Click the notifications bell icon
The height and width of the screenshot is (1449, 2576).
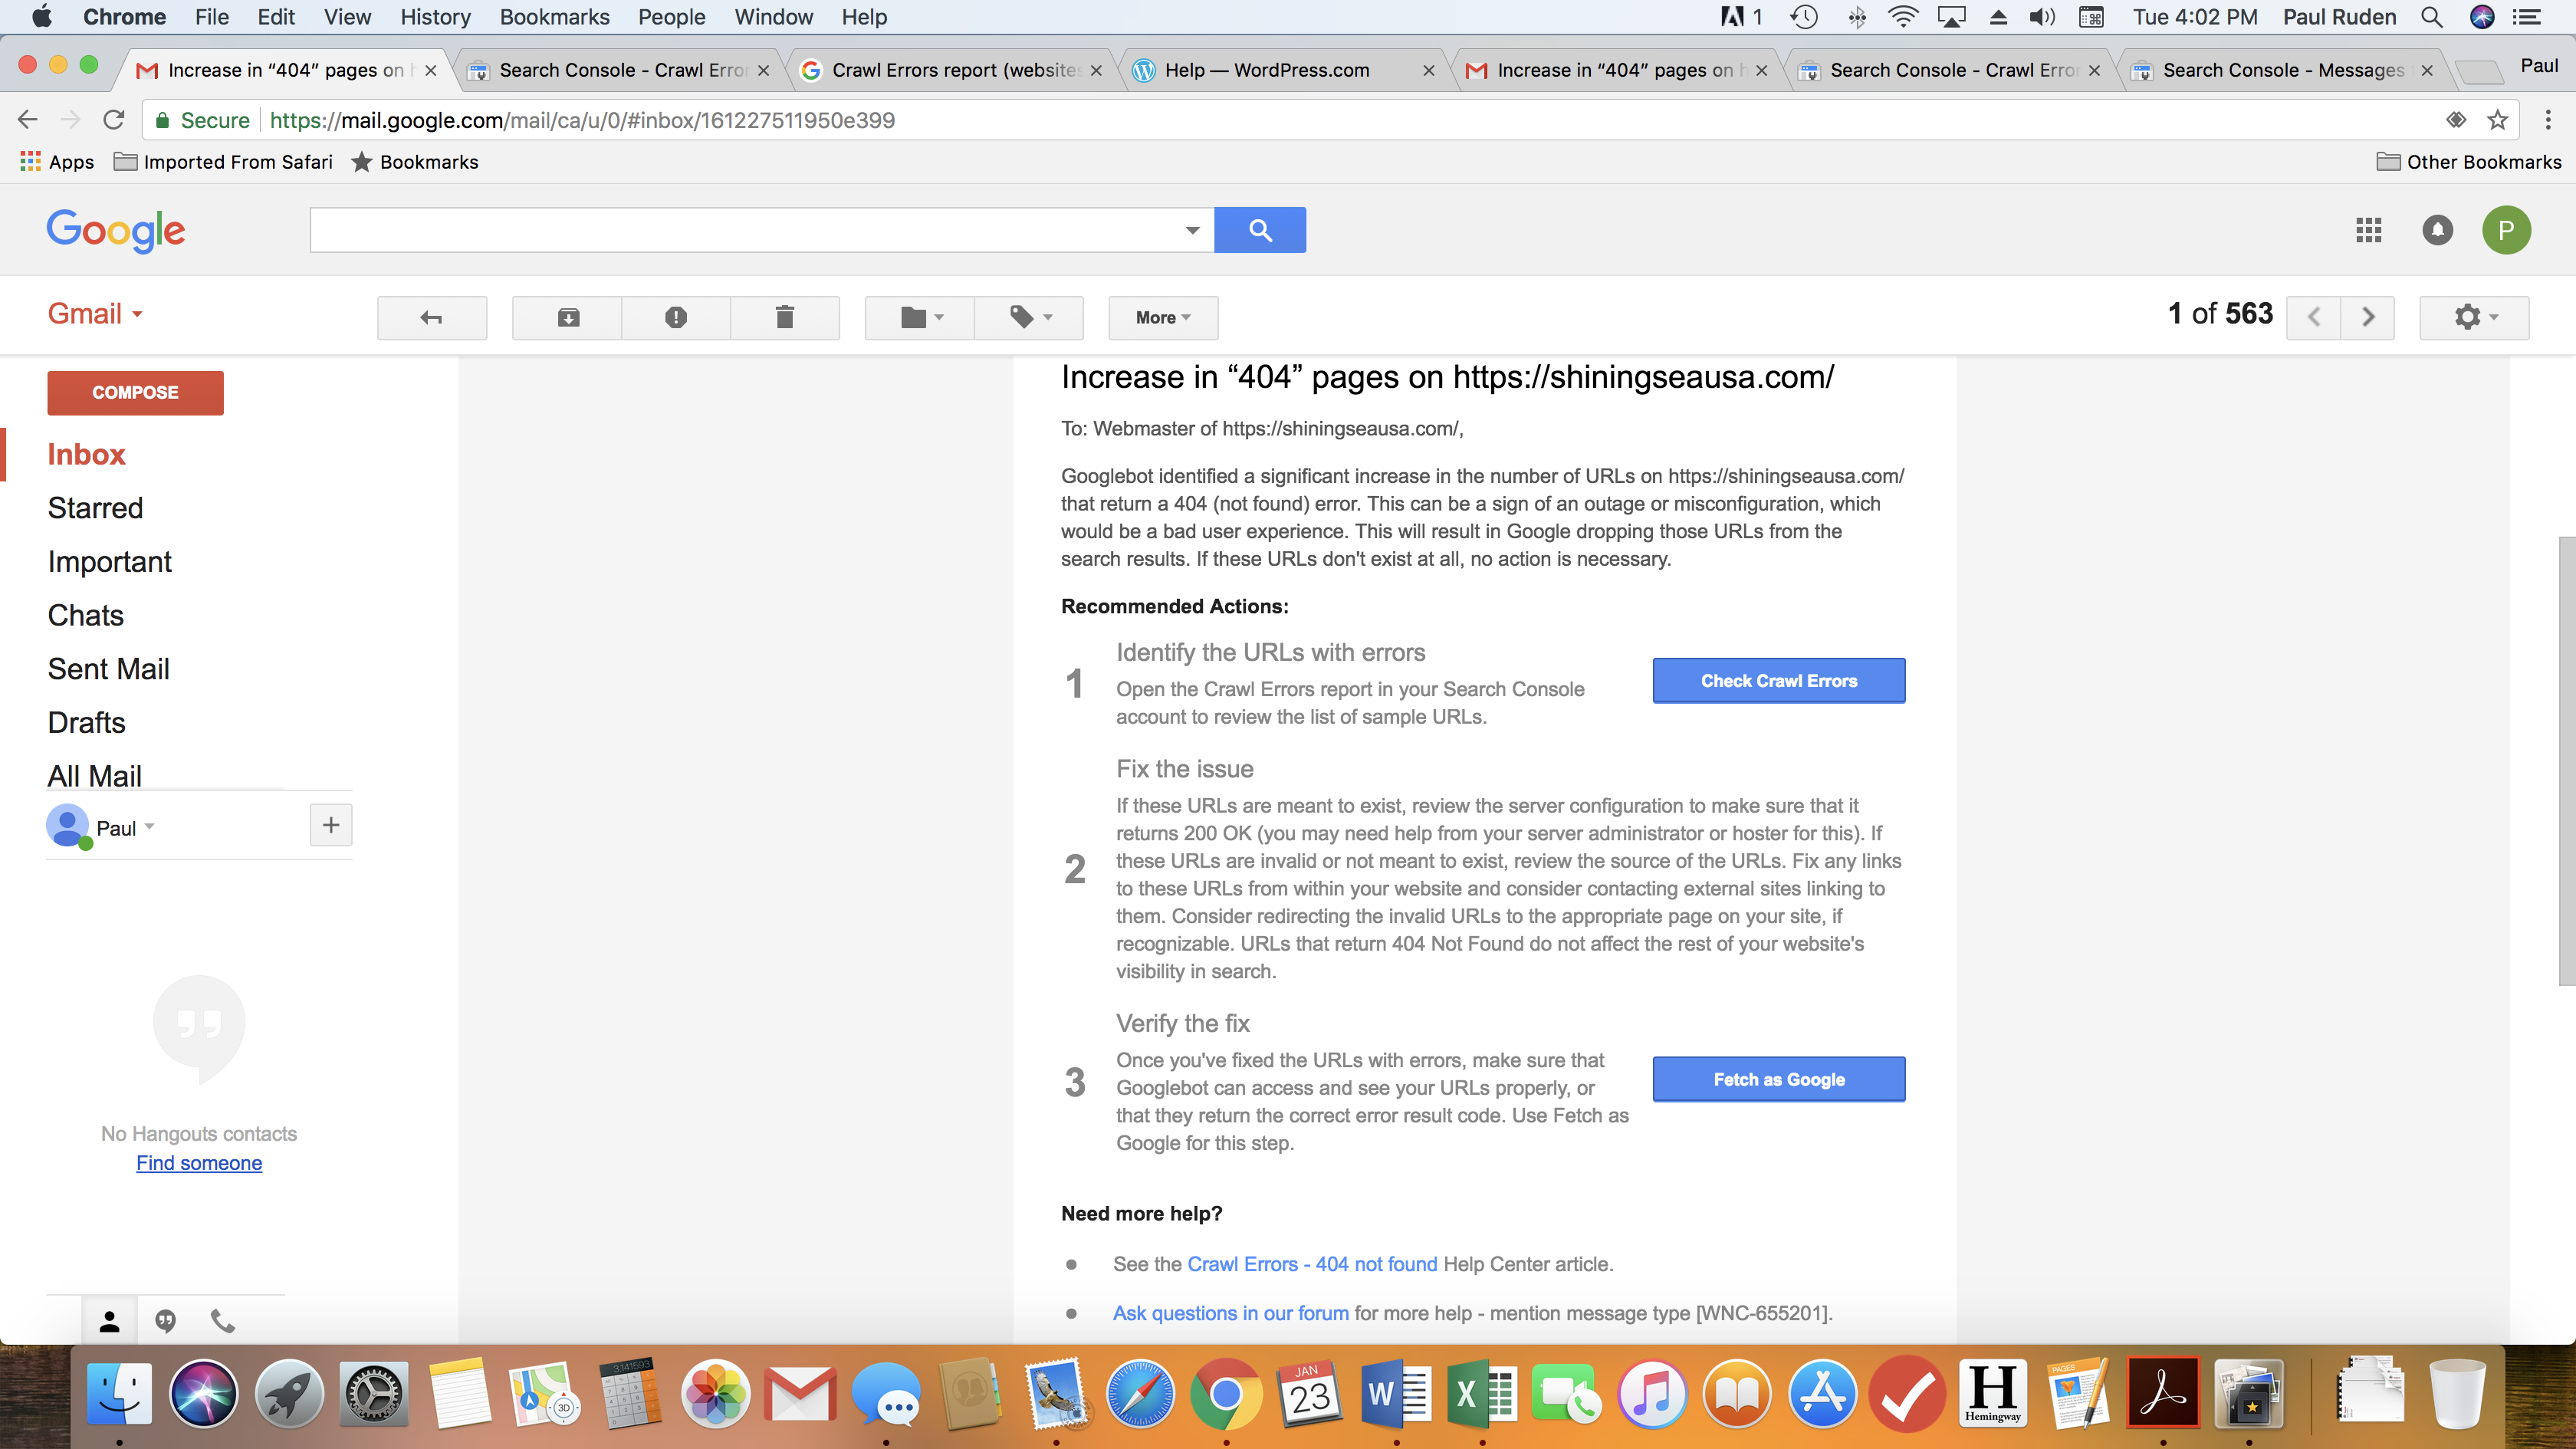pos(2437,231)
